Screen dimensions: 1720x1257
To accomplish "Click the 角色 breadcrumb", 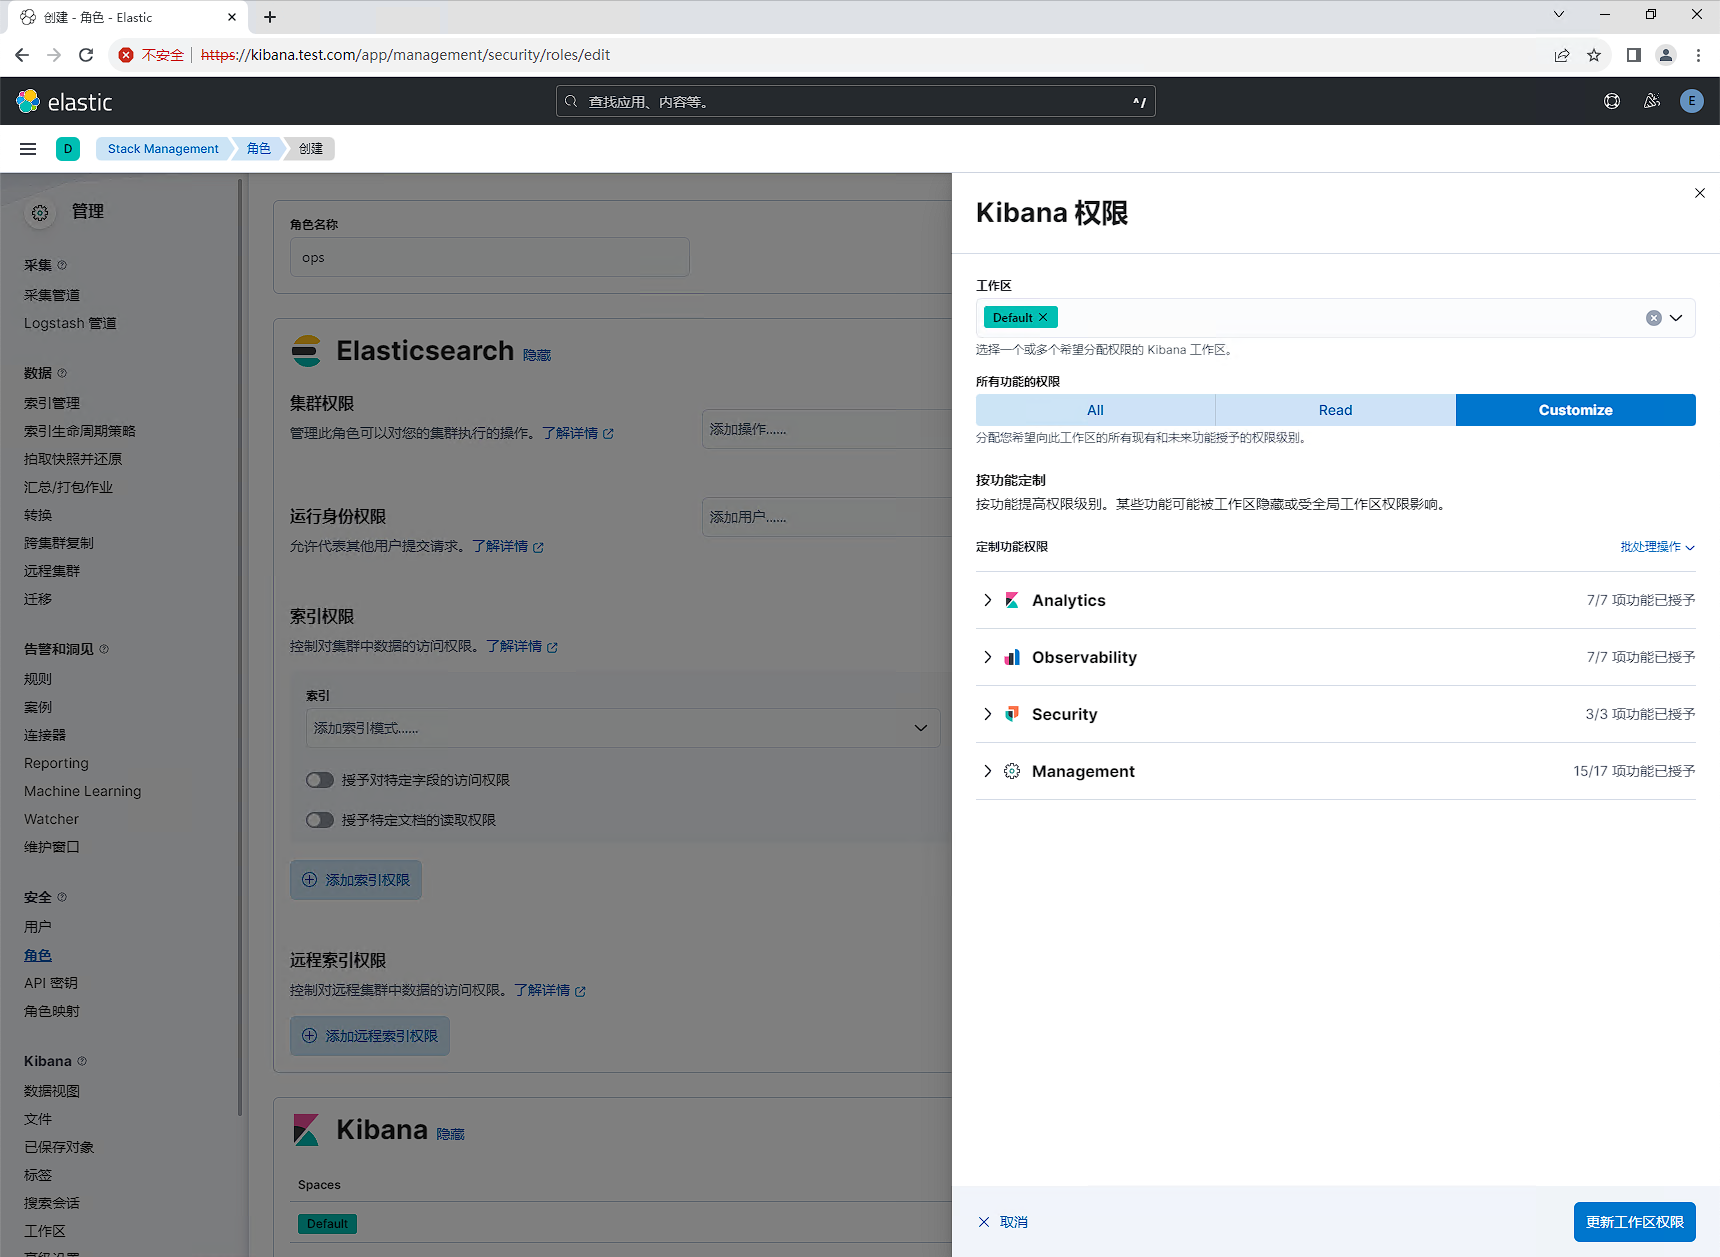I will pyautogui.click(x=259, y=149).
